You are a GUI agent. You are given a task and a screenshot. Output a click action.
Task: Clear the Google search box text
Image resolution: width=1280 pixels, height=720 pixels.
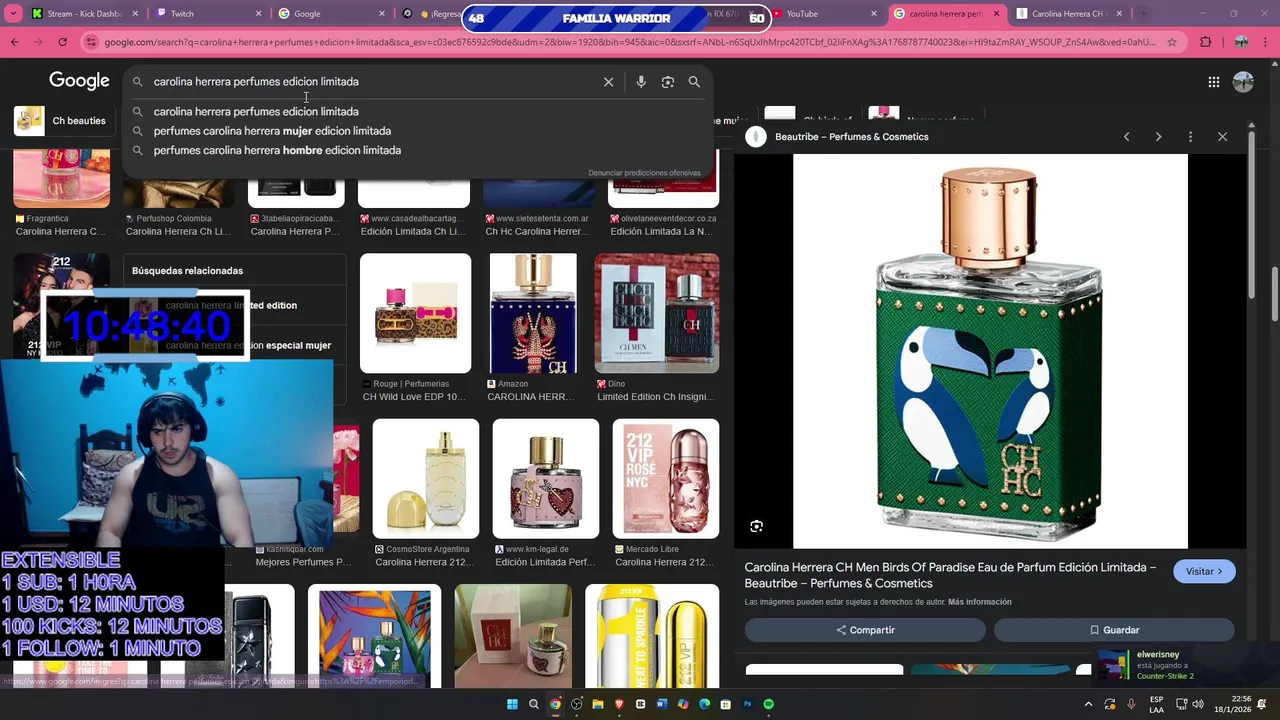(608, 82)
